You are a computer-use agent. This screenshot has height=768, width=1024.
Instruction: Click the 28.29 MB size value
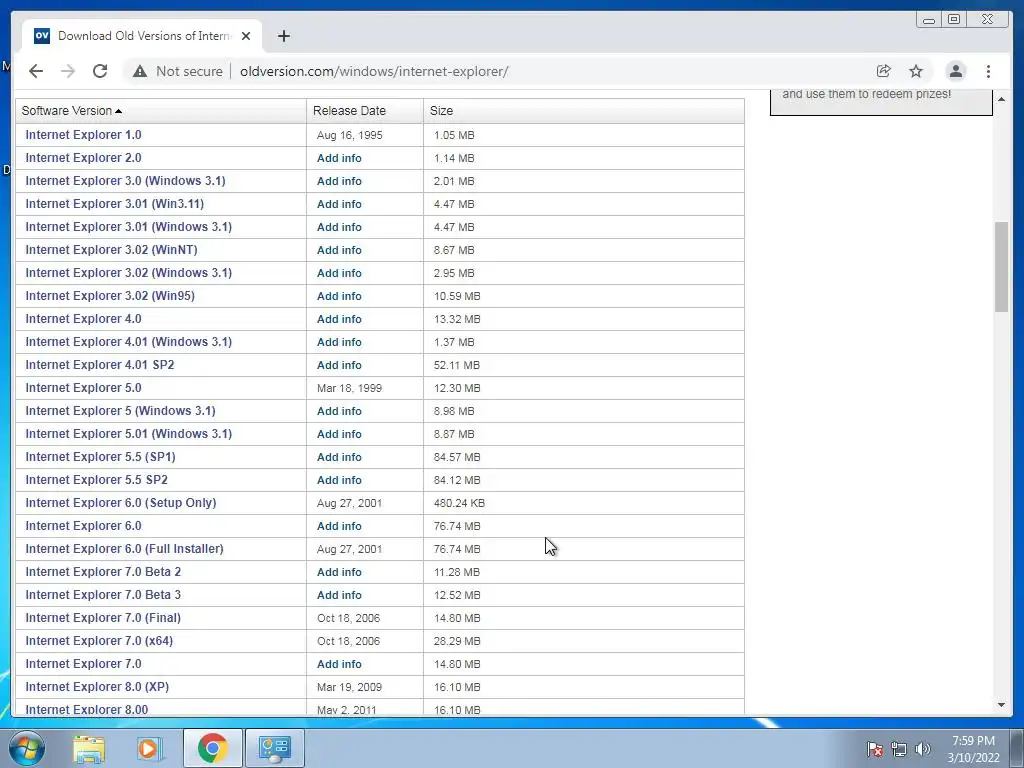click(456, 641)
